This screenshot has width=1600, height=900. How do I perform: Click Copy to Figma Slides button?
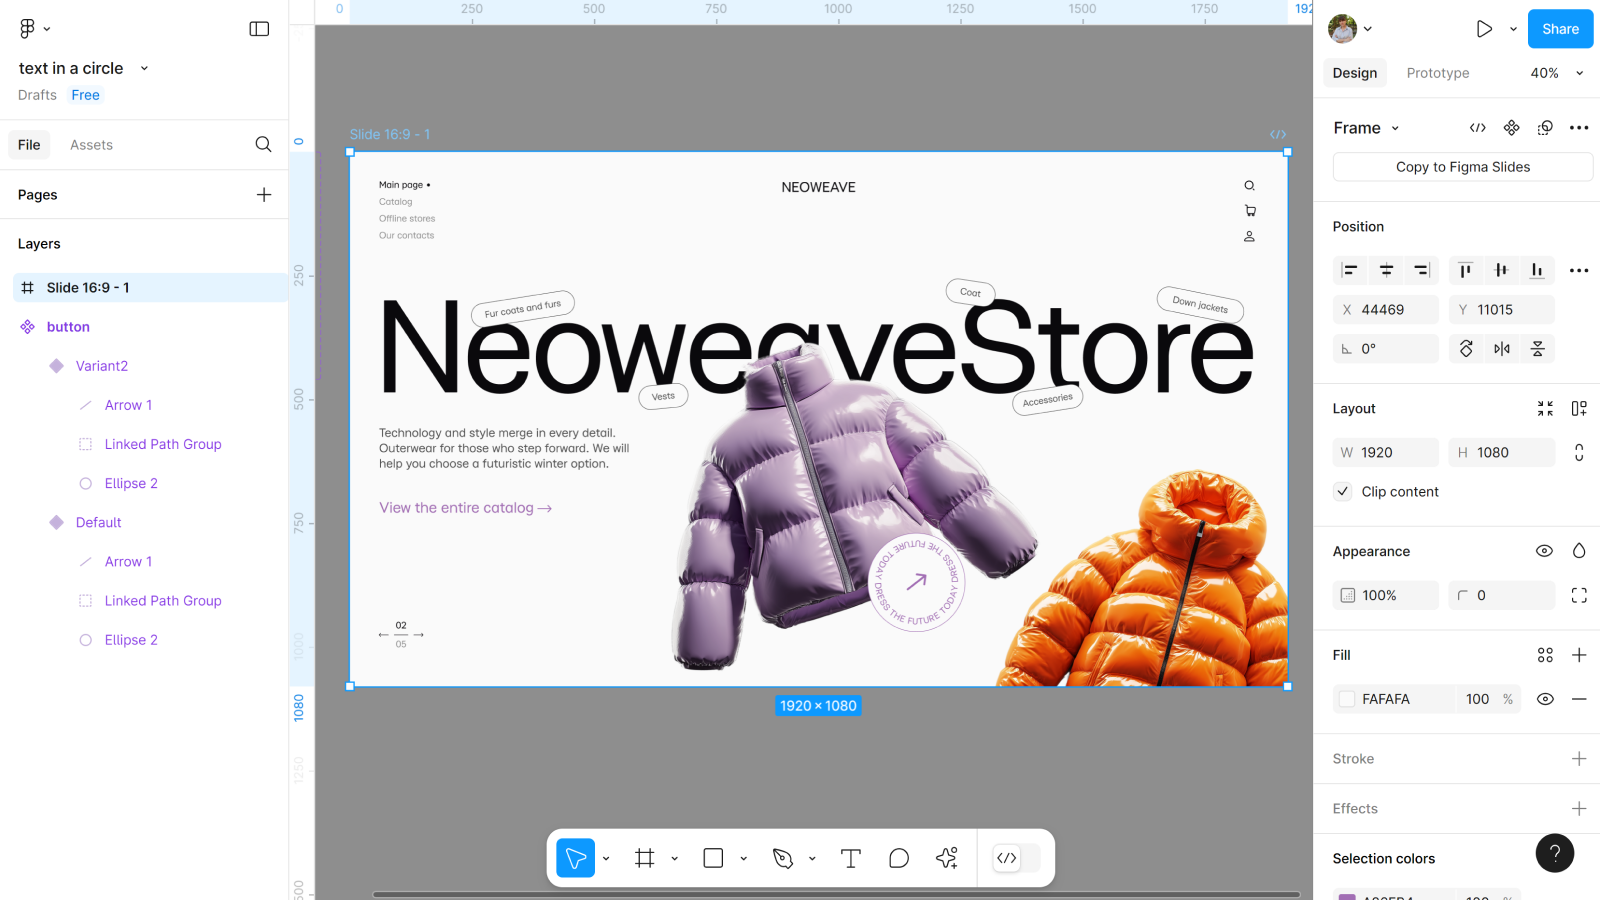(1462, 167)
